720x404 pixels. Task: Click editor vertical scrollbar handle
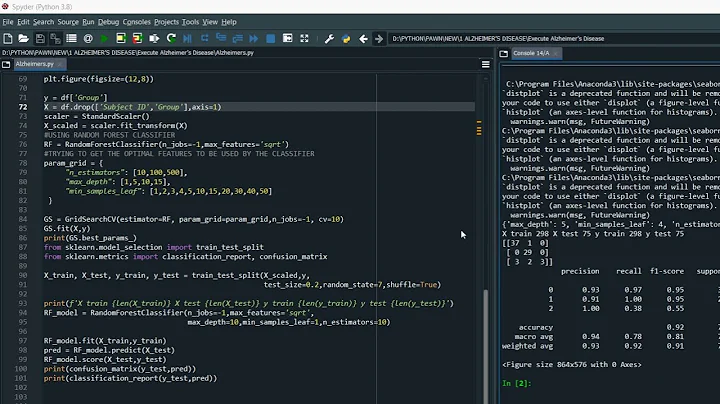pos(486,347)
